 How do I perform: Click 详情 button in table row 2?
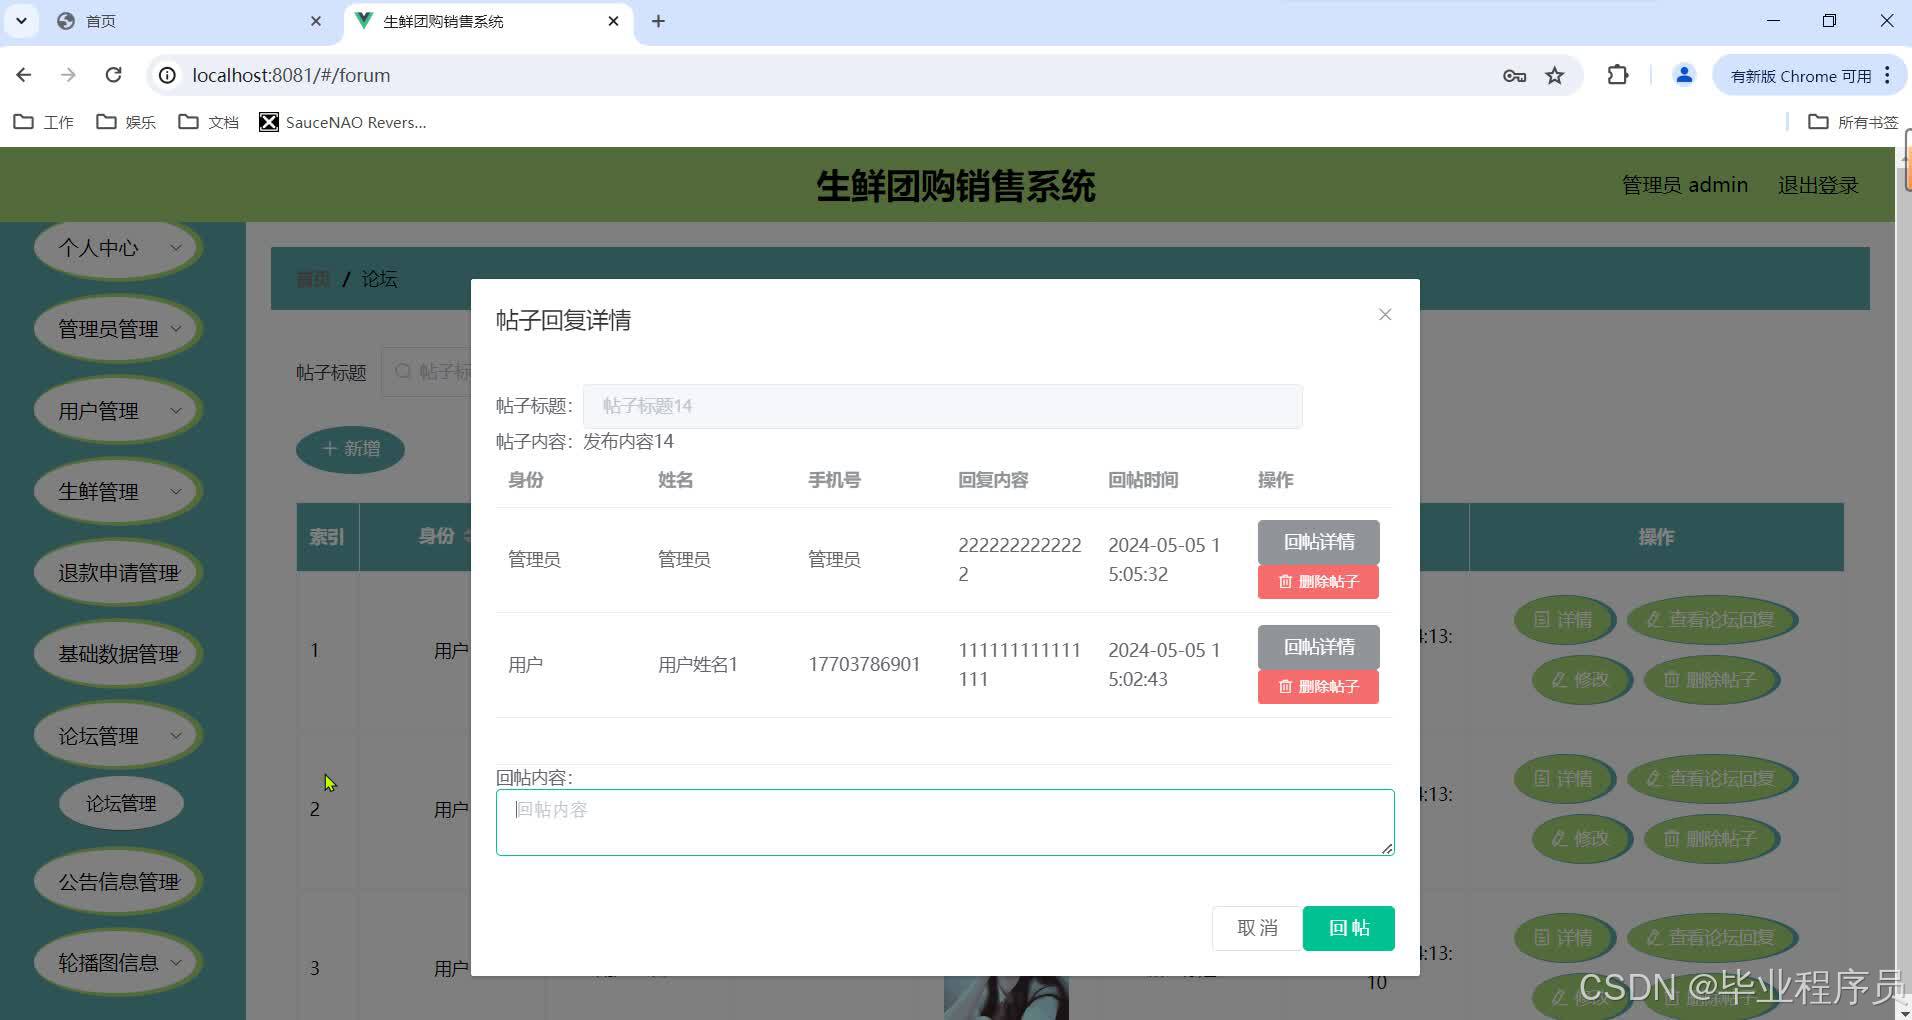click(1563, 779)
